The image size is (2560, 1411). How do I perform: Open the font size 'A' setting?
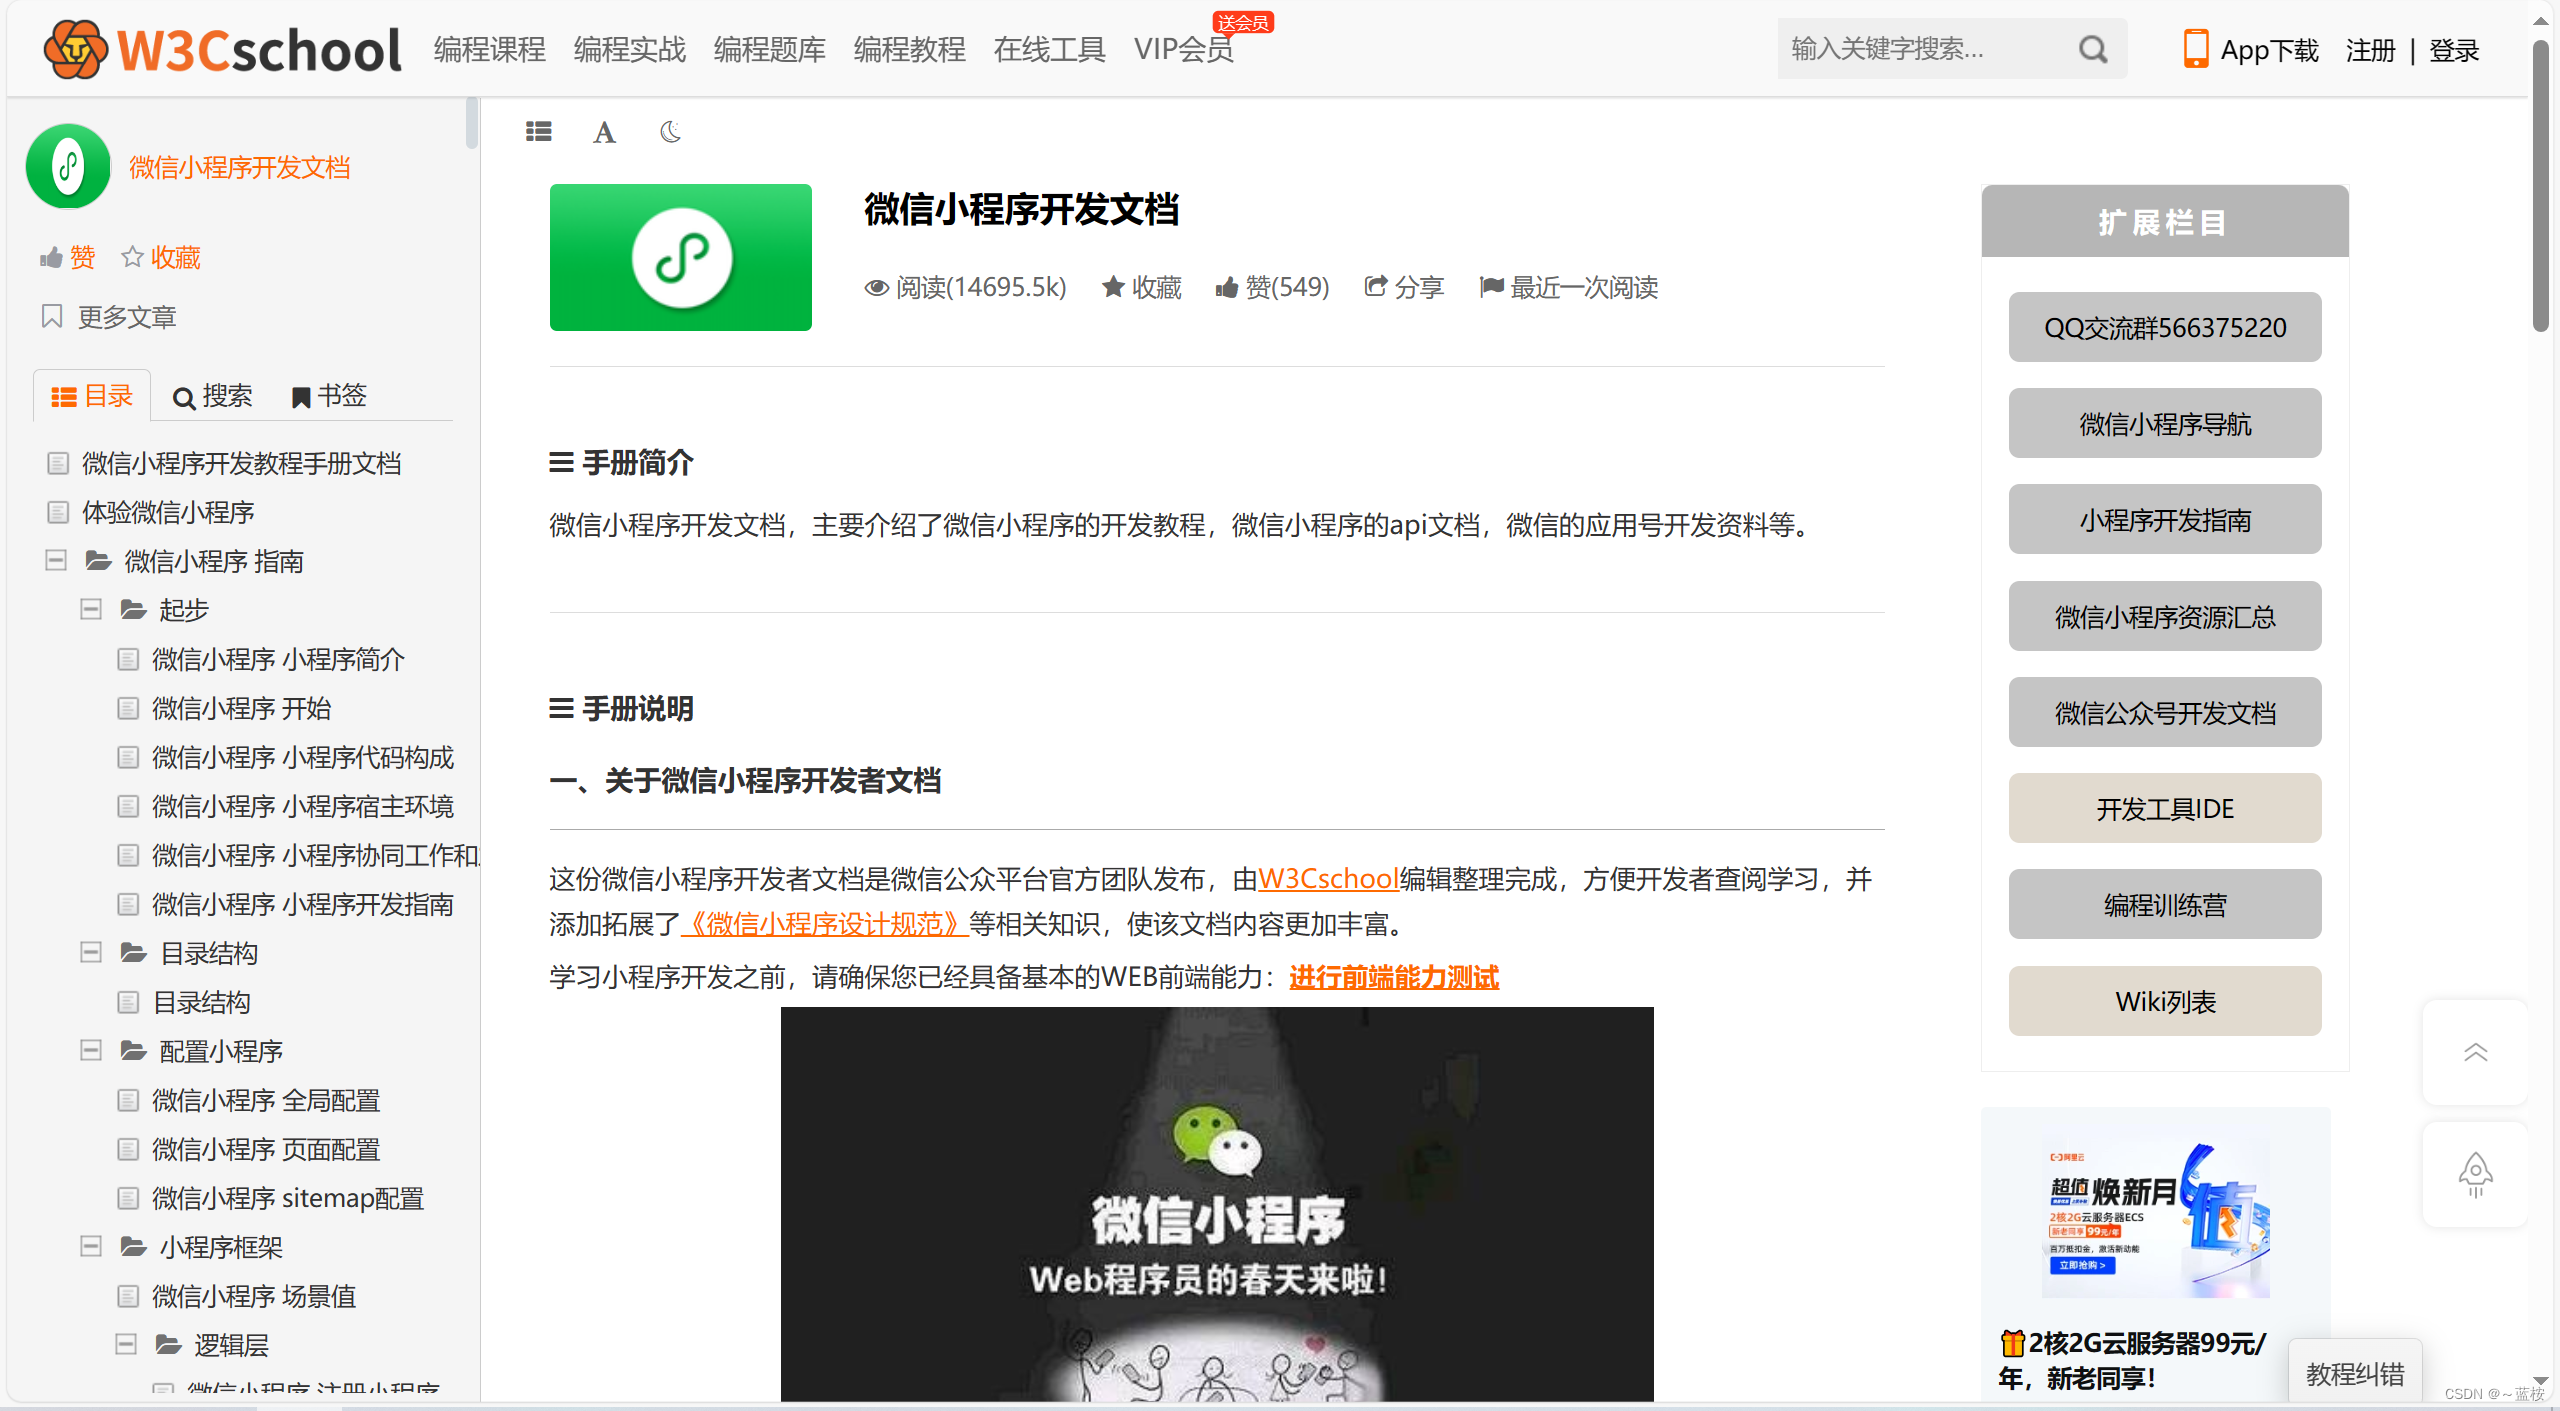604,132
